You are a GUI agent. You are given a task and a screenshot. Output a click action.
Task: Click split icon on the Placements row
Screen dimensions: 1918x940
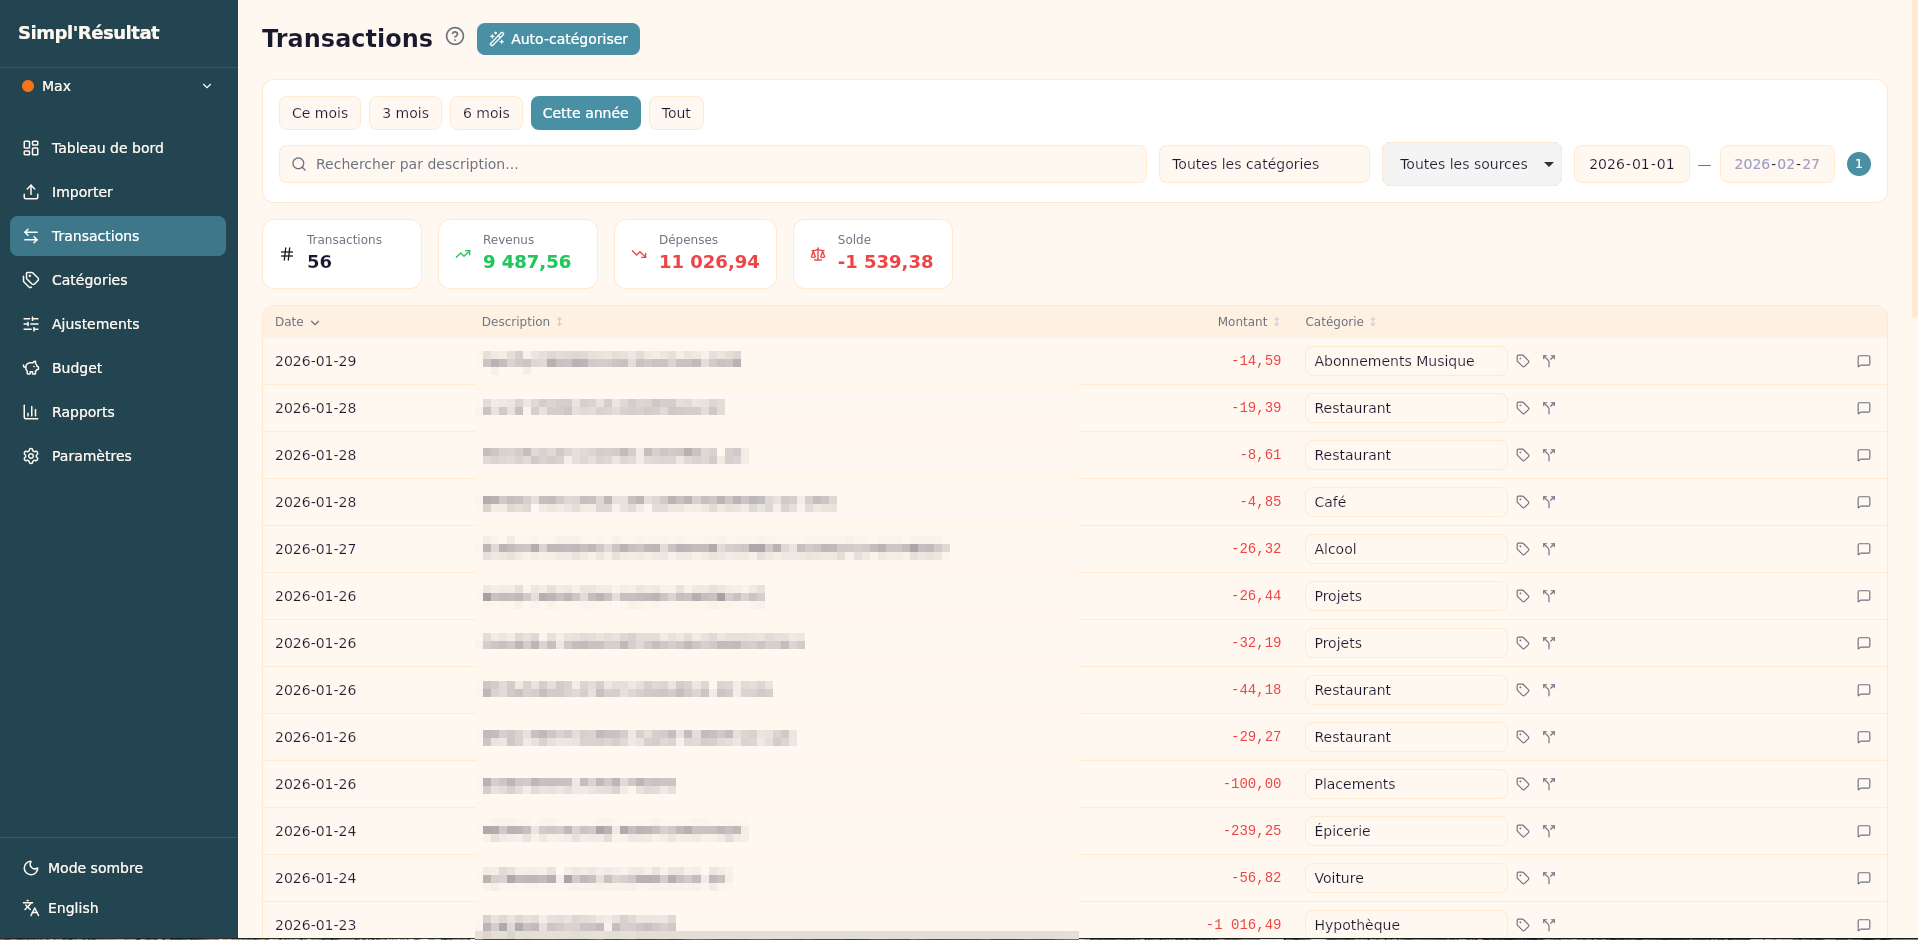[1548, 784]
